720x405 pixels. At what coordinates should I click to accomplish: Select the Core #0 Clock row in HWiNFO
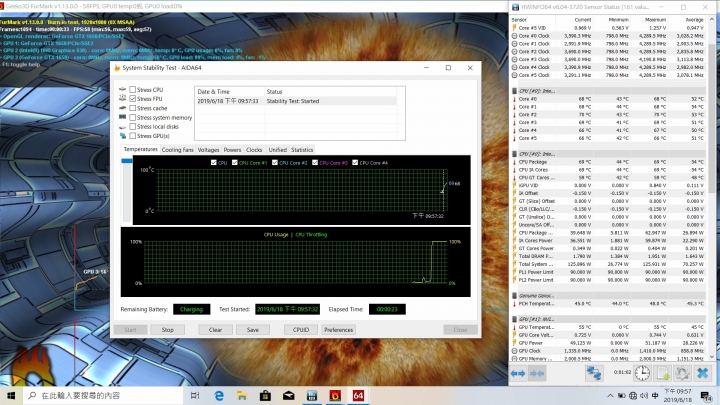tap(608, 36)
